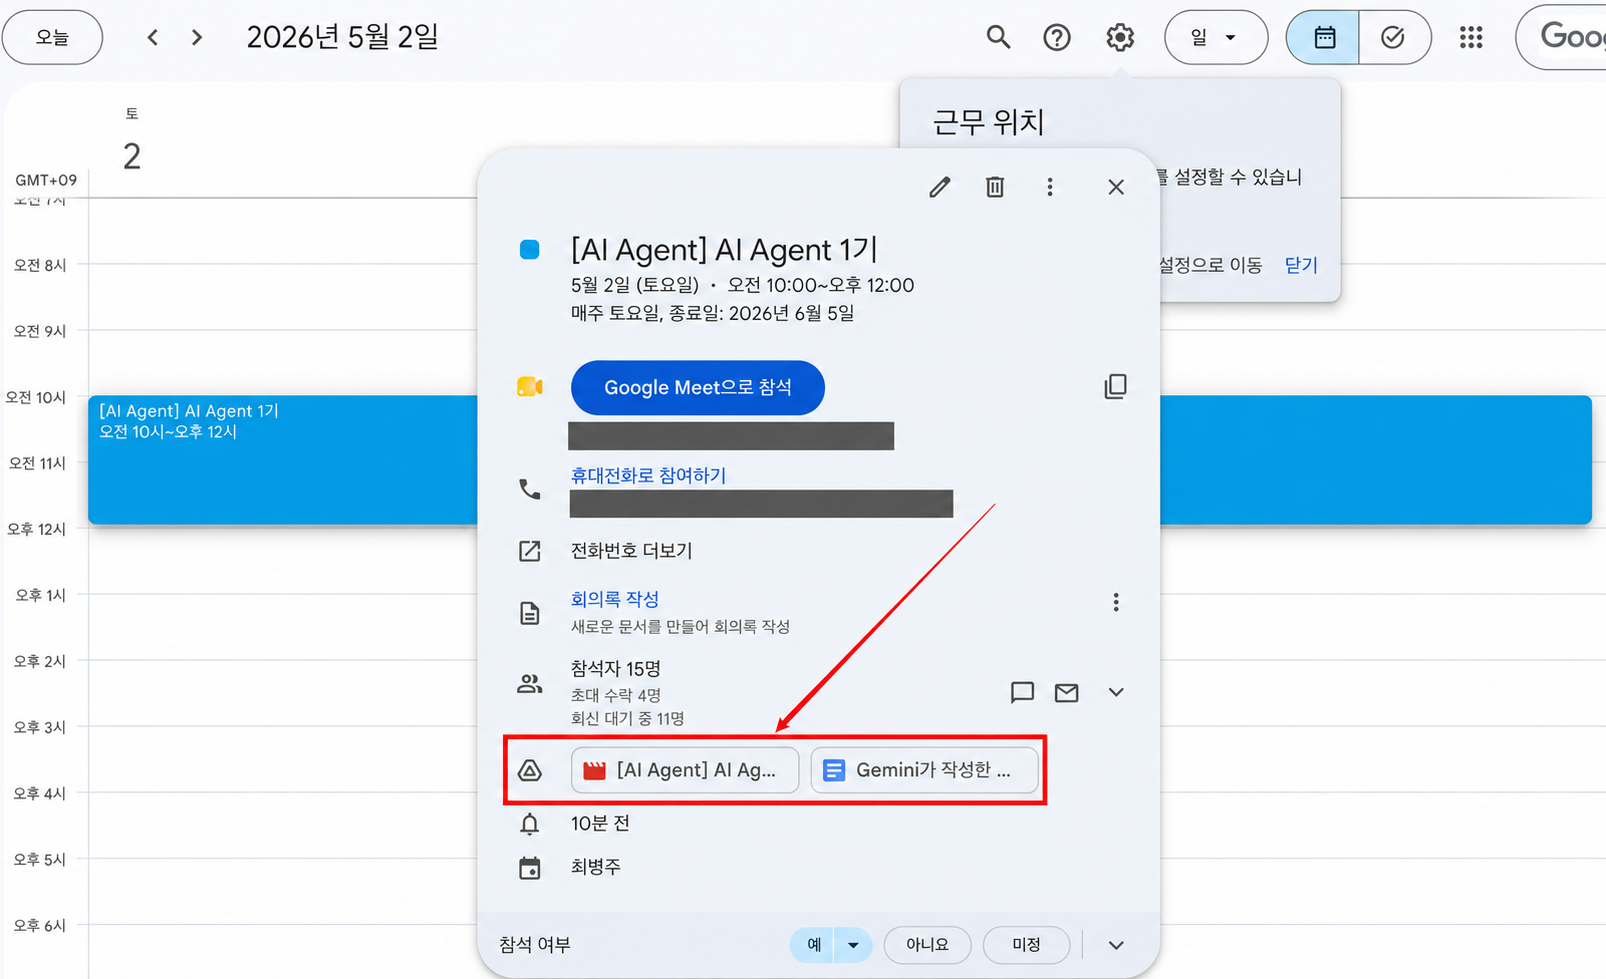Open meeting notes three-dot options
The height and width of the screenshot is (979, 1606).
pyautogui.click(x=1116, y=602)
